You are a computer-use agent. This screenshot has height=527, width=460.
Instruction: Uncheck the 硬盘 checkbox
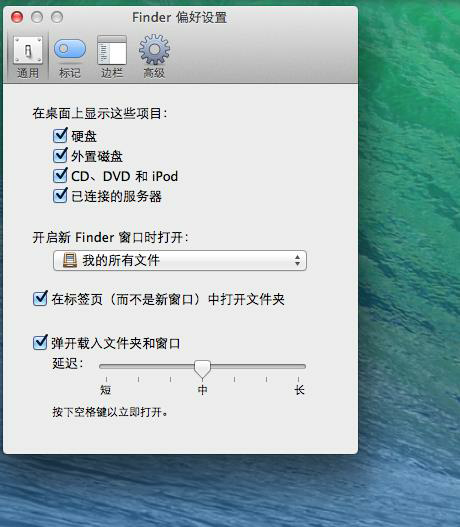(x=60, y=135)
